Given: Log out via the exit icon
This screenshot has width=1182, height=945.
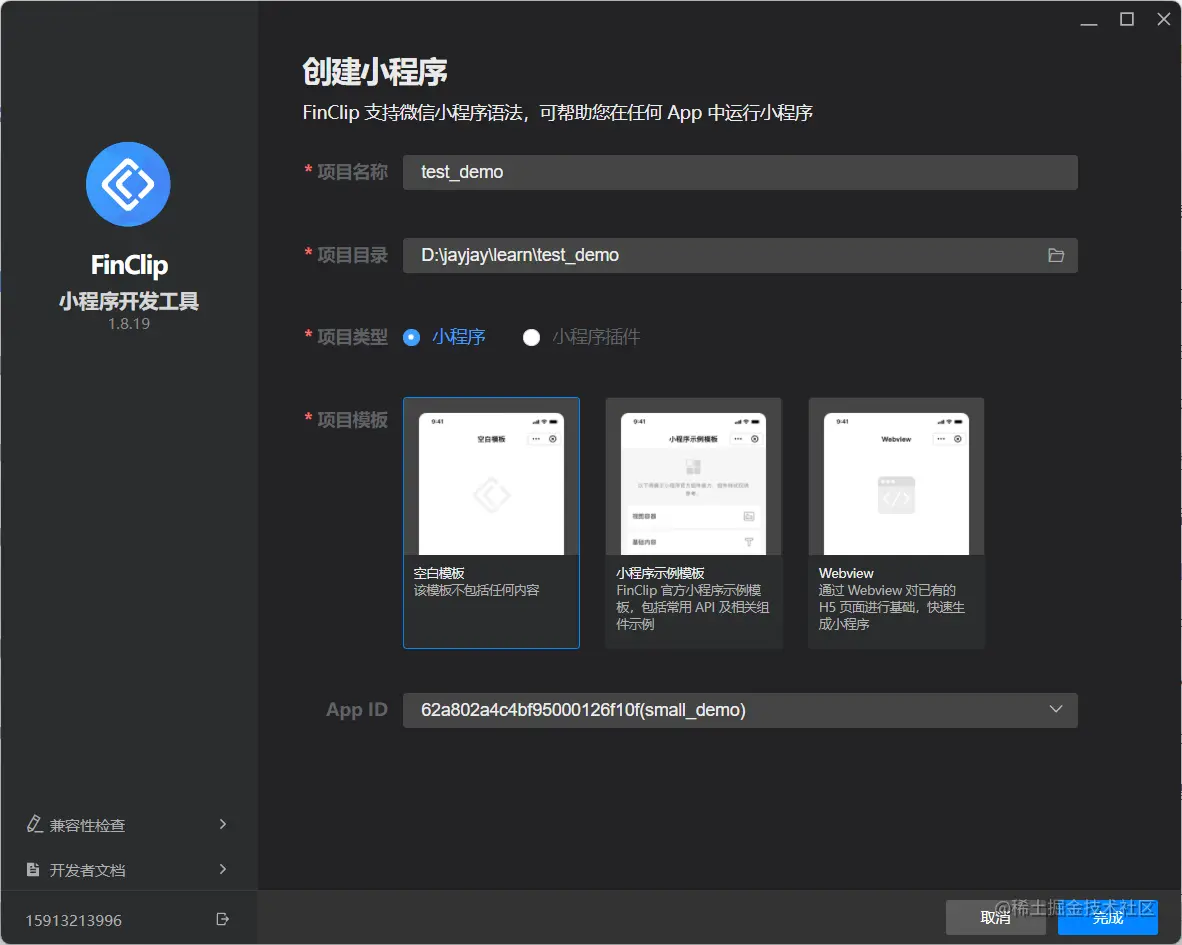Looking at the screenshot, I should coord(222,919).
